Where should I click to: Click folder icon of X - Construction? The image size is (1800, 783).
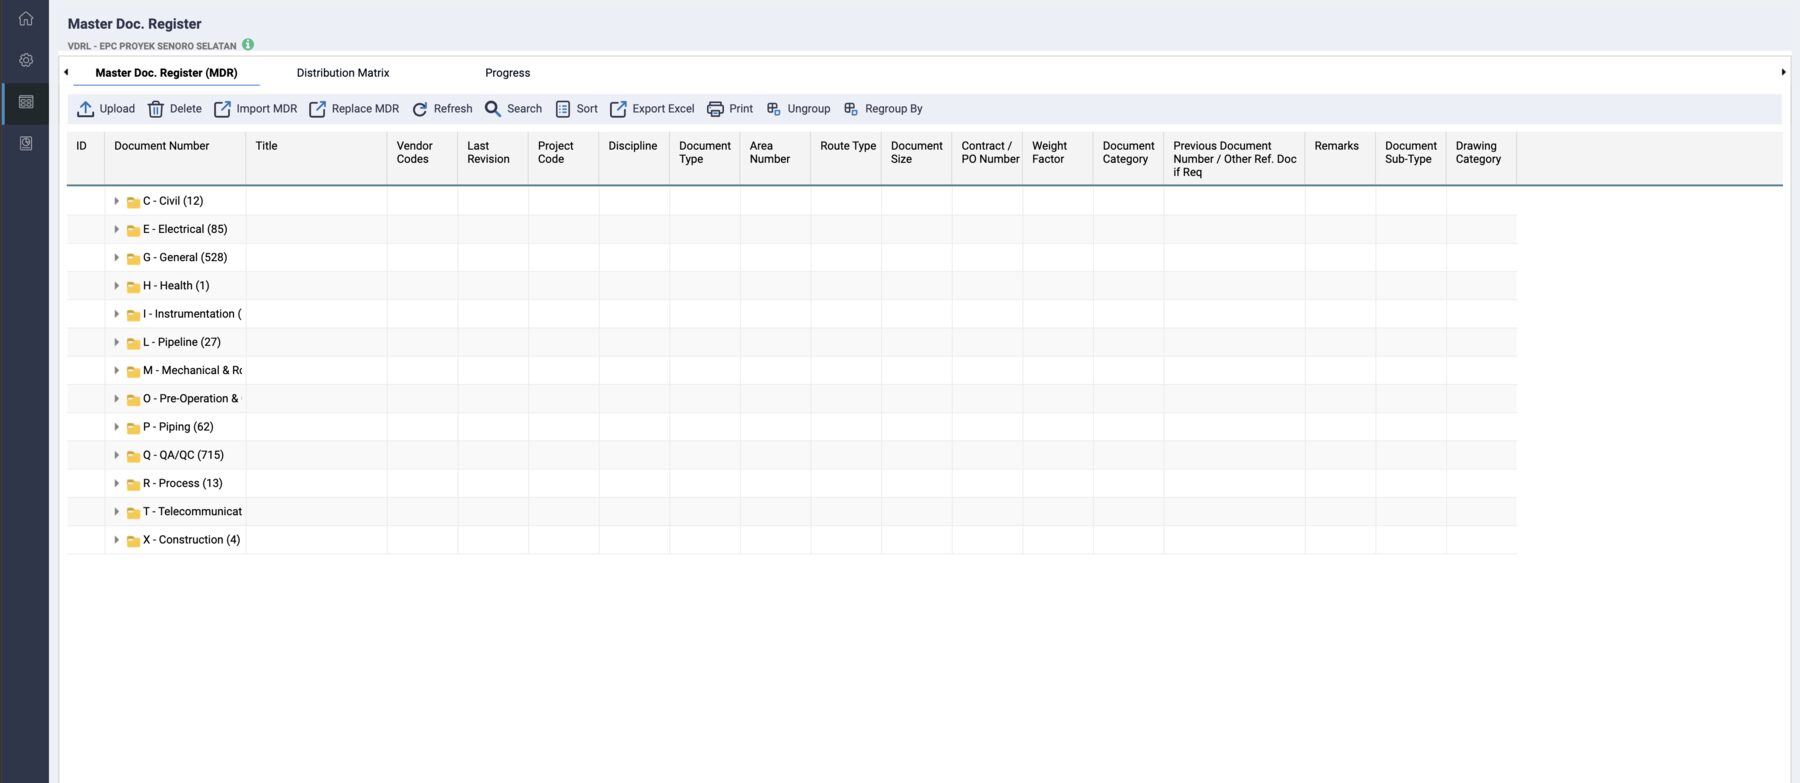click(133, 540)
